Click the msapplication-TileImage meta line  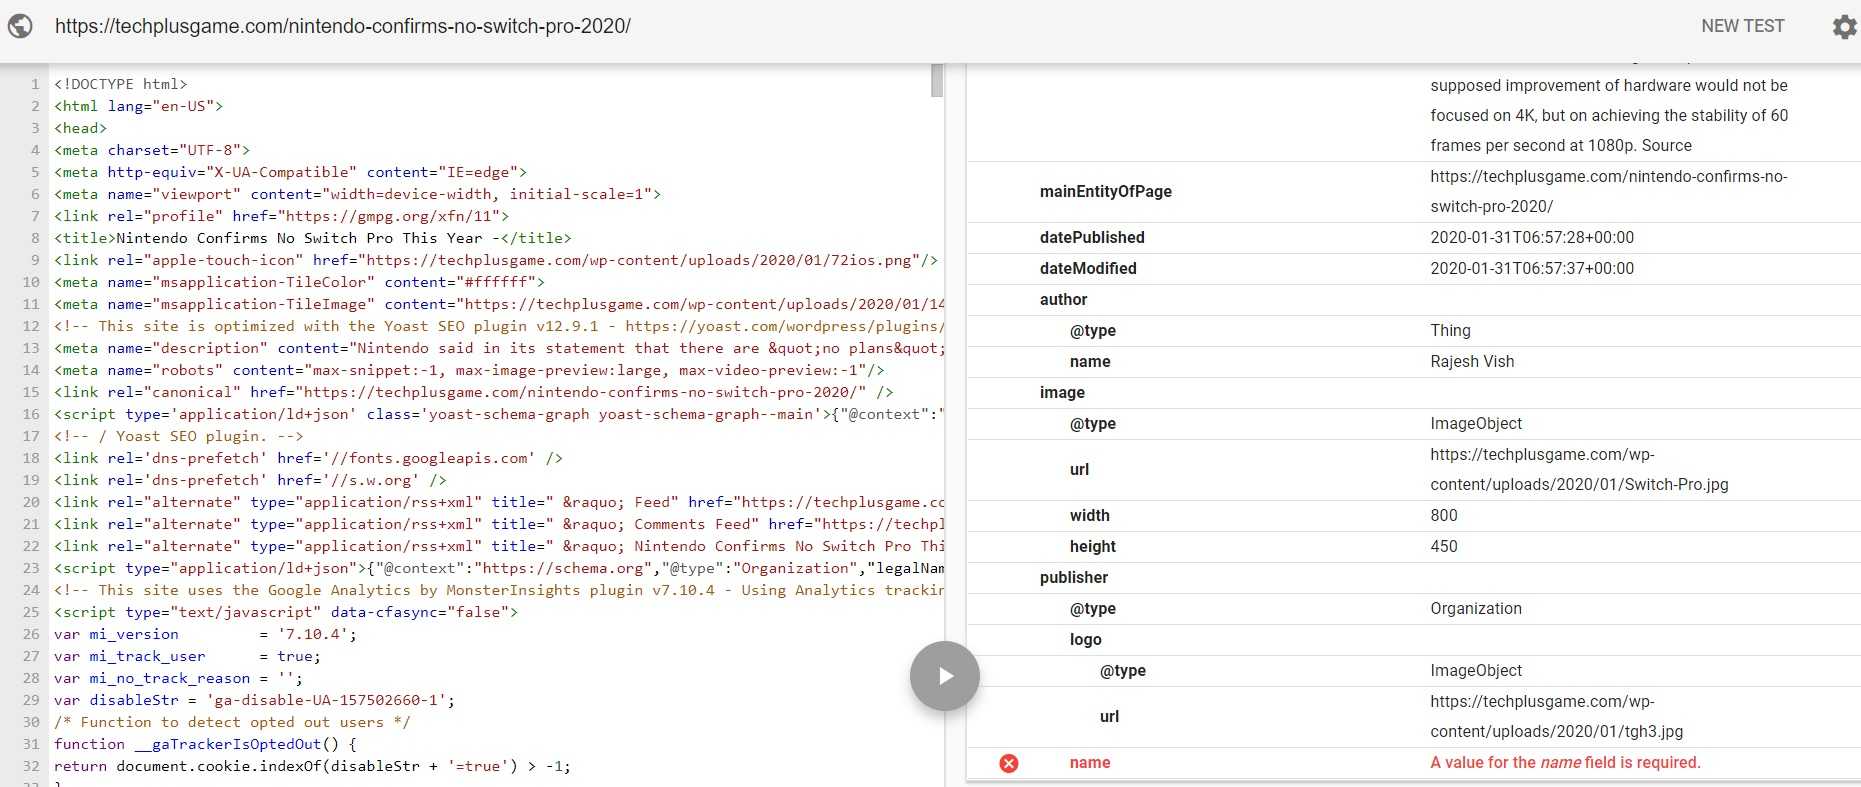pyautogui.click(x=499, y=304)
